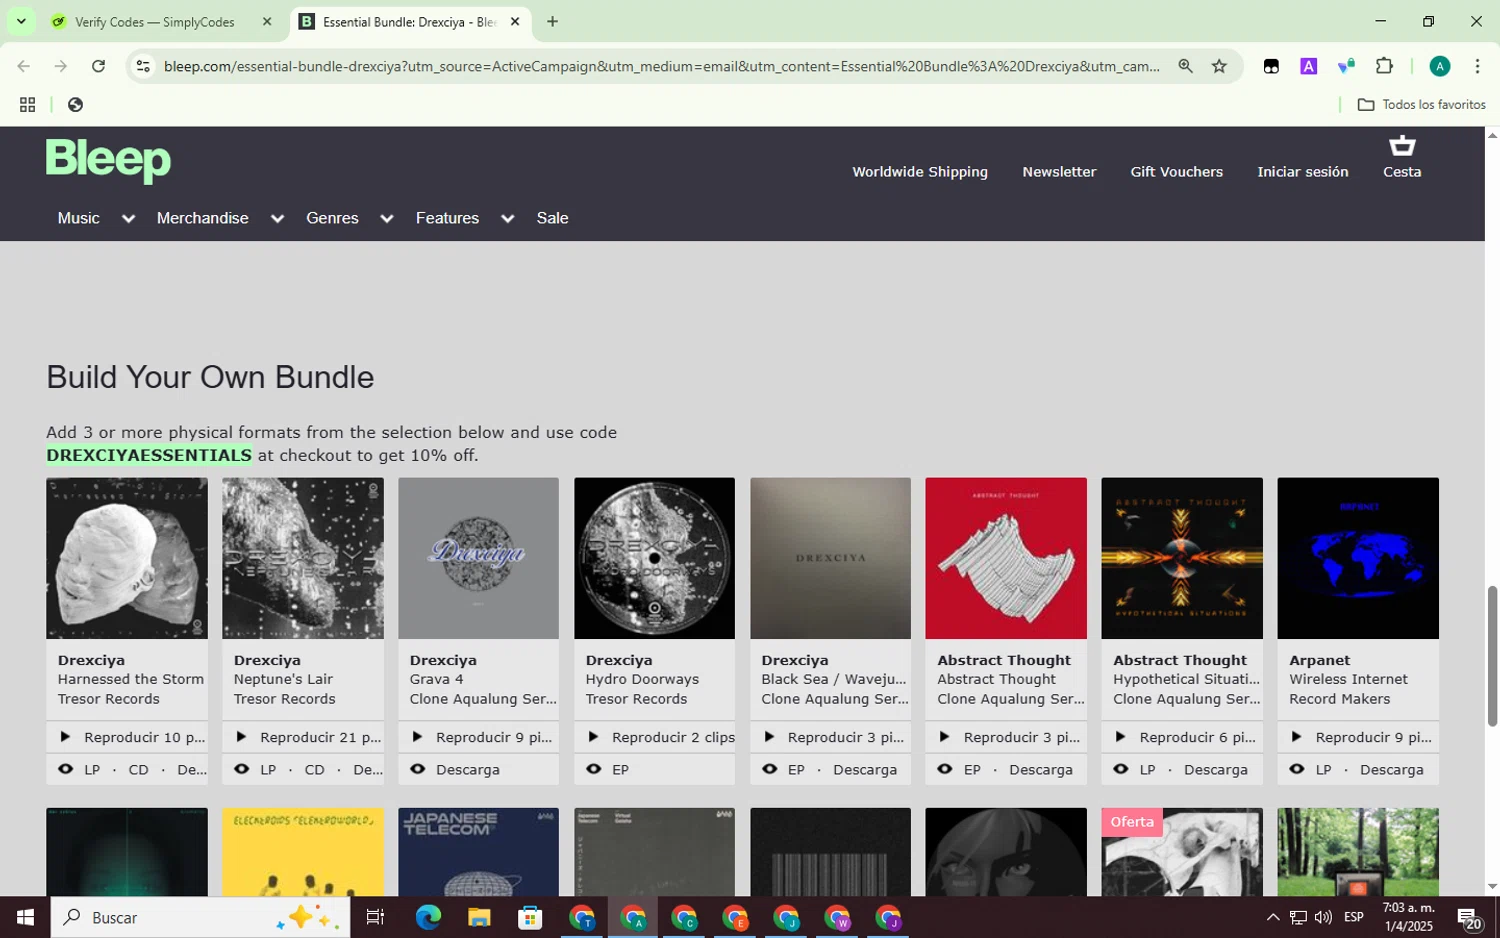The image size is (1500, 938).
Task: Open the Chrome three-dot menu
Action: (1477, 66)
